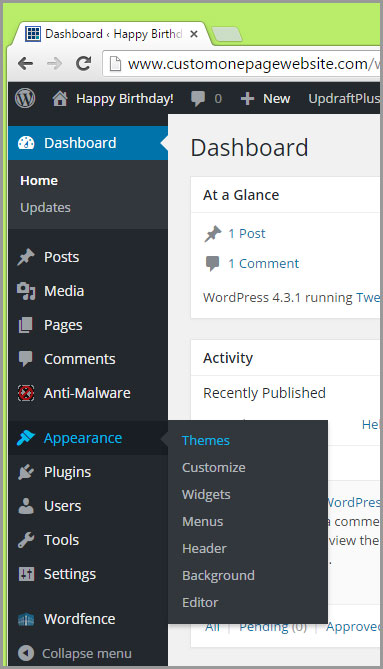Close the Dashboard browser tab
The height and width of the screenshot is (669, 383).
pyautogui.click(x=194, y=34)
